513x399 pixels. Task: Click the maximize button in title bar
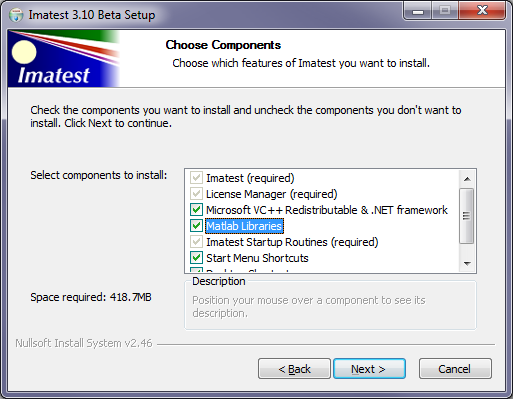point(445,11)
